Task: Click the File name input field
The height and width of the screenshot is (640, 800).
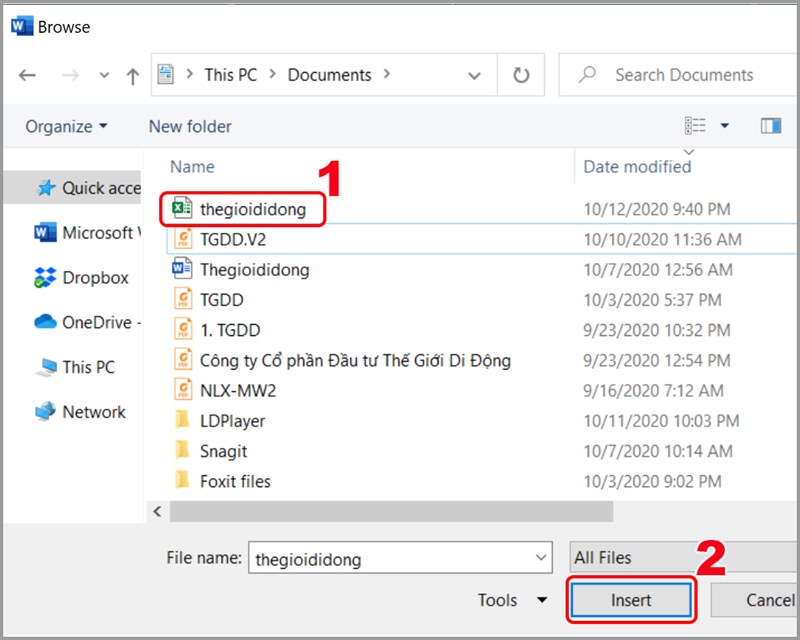Action: pyautogui.click(x=400, y=558)
